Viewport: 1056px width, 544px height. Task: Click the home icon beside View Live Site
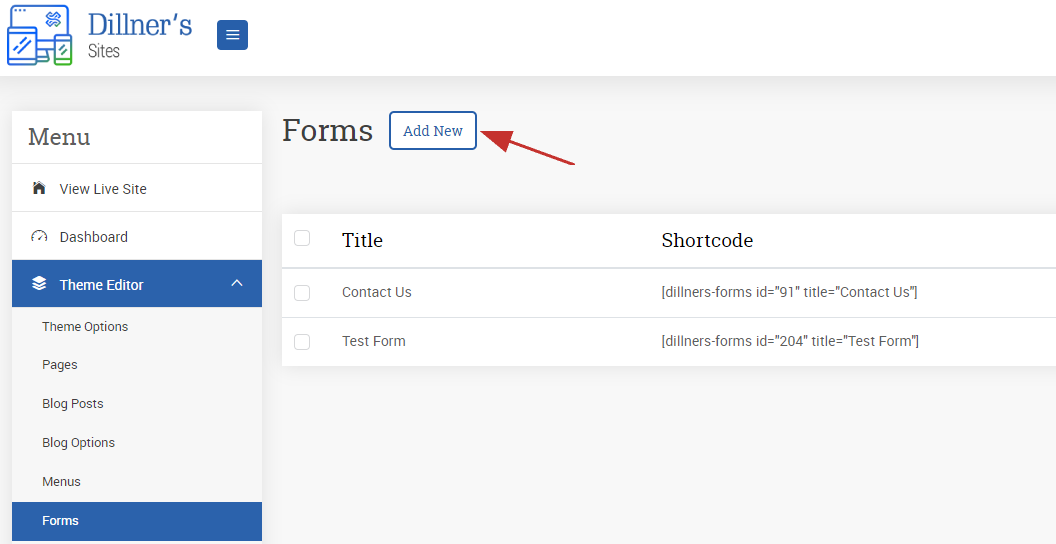point(39,188)
